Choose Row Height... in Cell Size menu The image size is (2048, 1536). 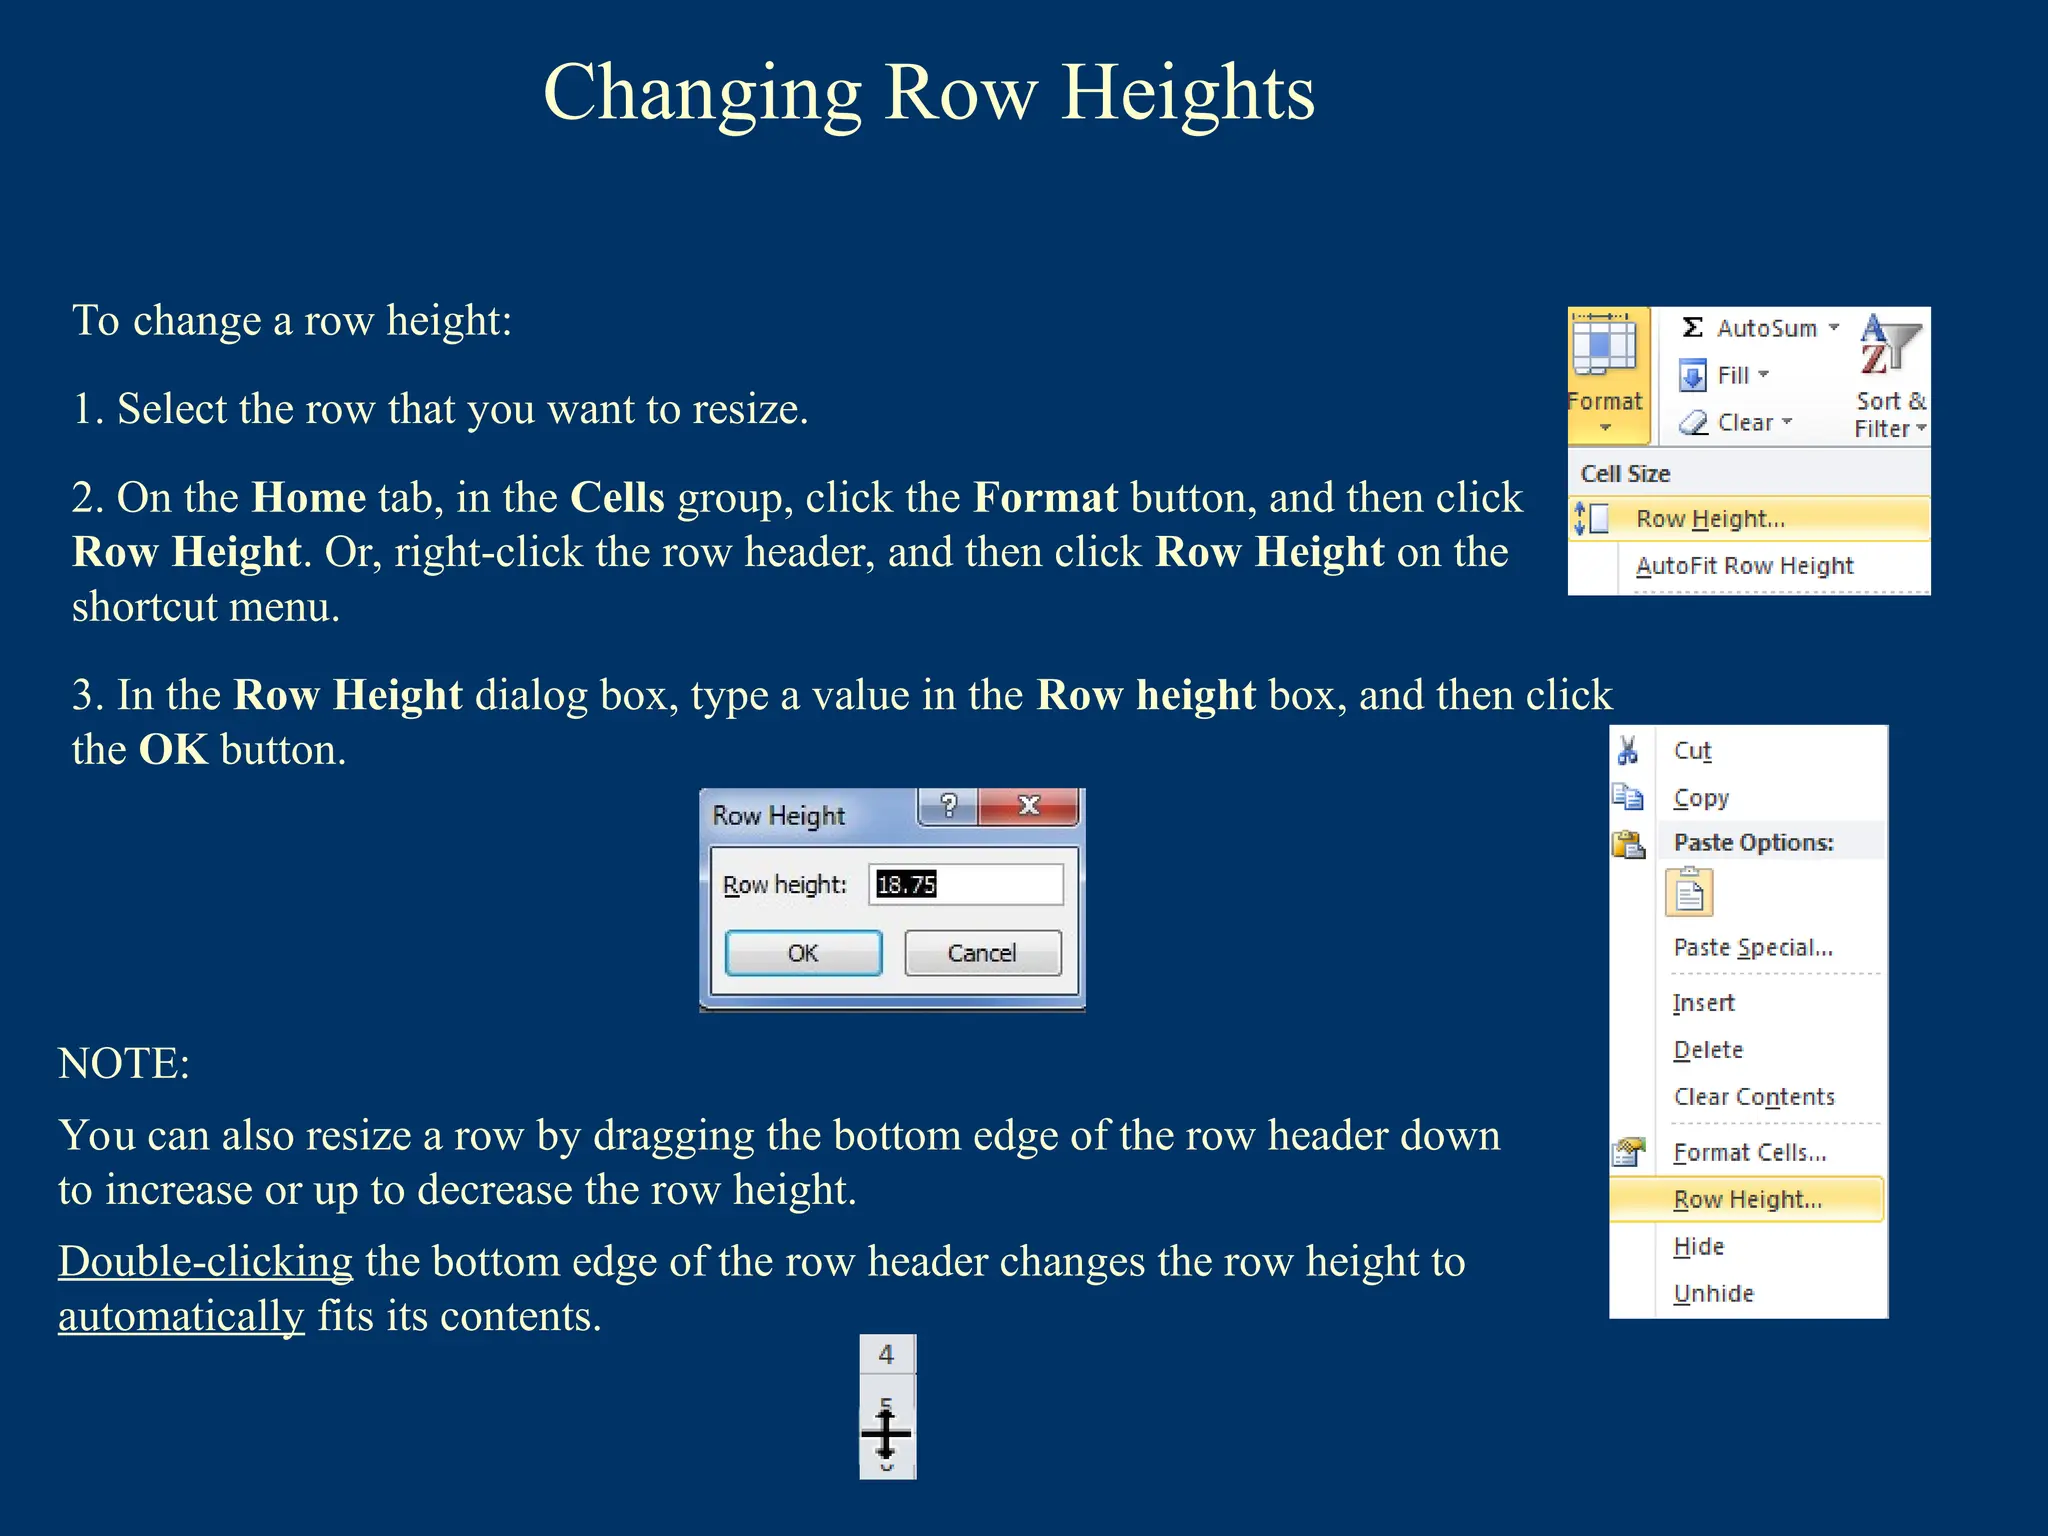coord(1749,519)
